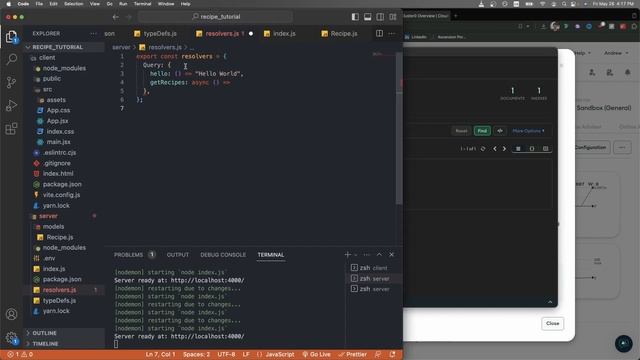
Task: Close the terminal panel
Action: pos(391,255)
